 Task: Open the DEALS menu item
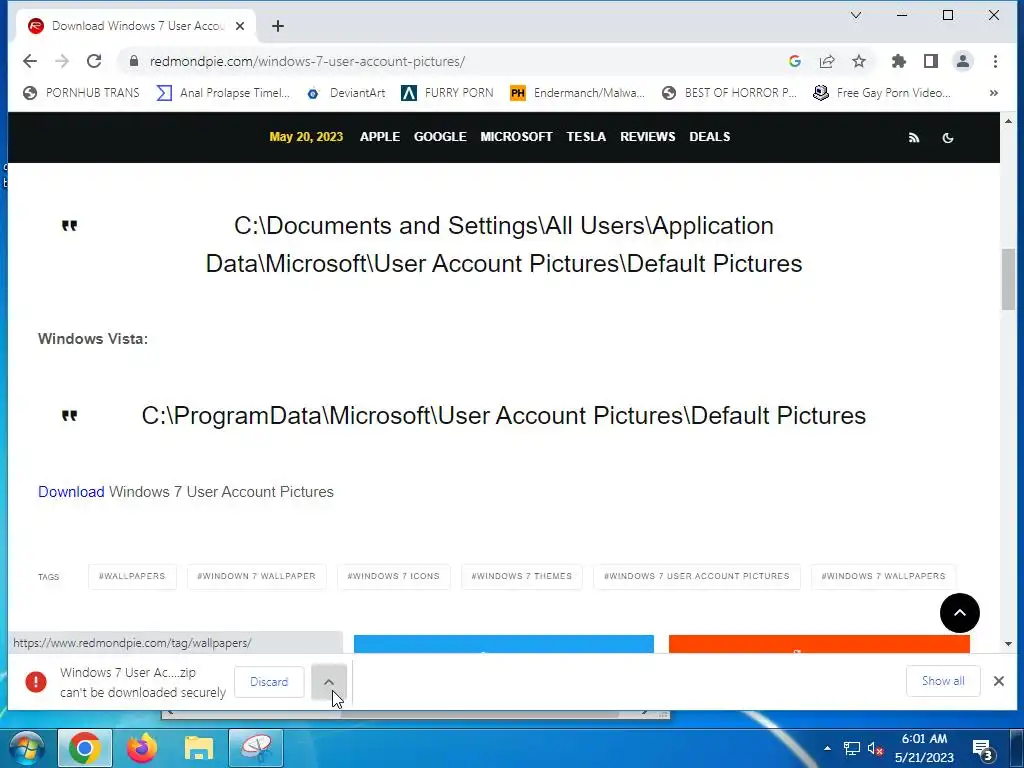pos(710,136)
